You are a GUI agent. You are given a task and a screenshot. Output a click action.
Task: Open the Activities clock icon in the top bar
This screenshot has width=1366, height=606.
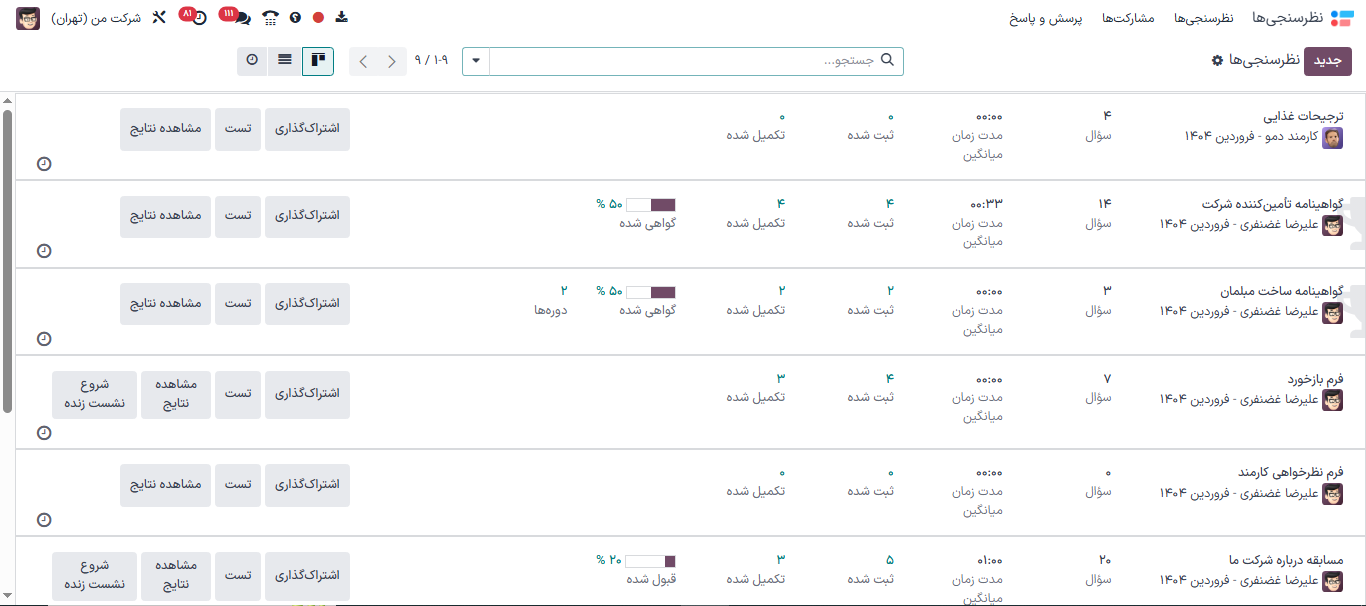(x=198, y=17)
